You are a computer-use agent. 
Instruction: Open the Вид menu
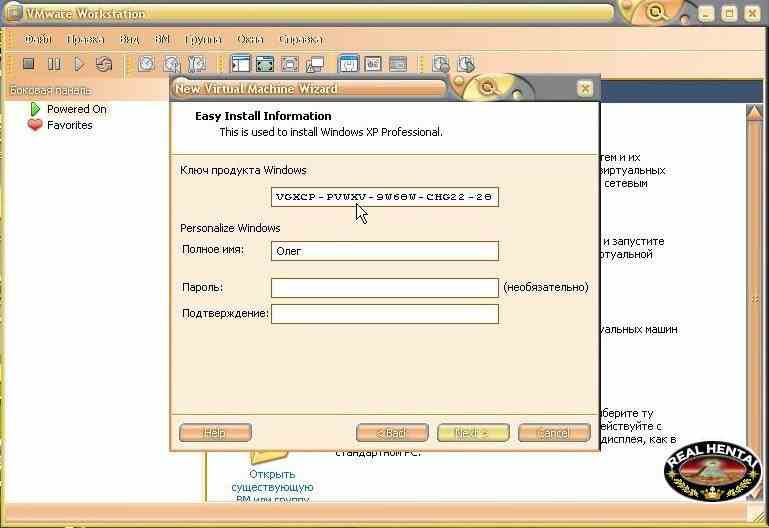(129, 39)
